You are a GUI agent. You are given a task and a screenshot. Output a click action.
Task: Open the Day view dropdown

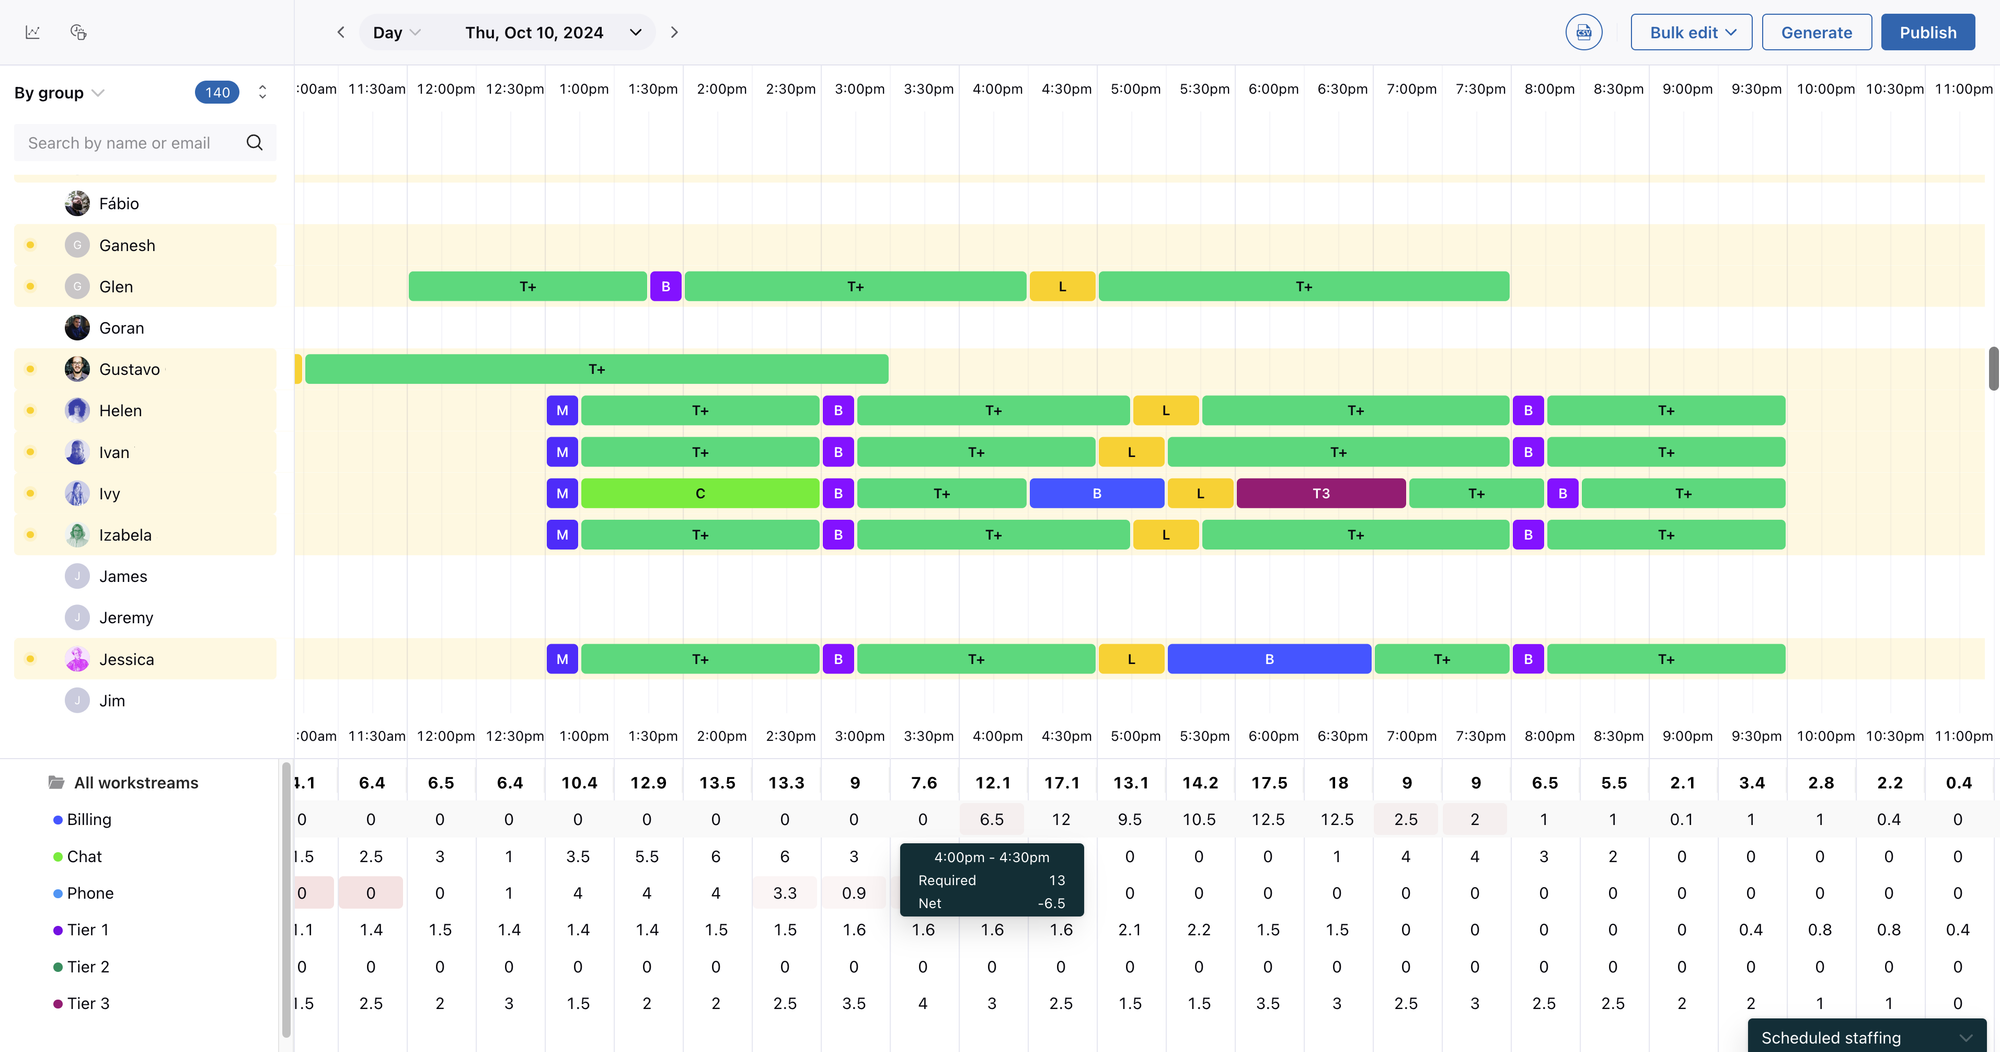[x=397, y=32]
